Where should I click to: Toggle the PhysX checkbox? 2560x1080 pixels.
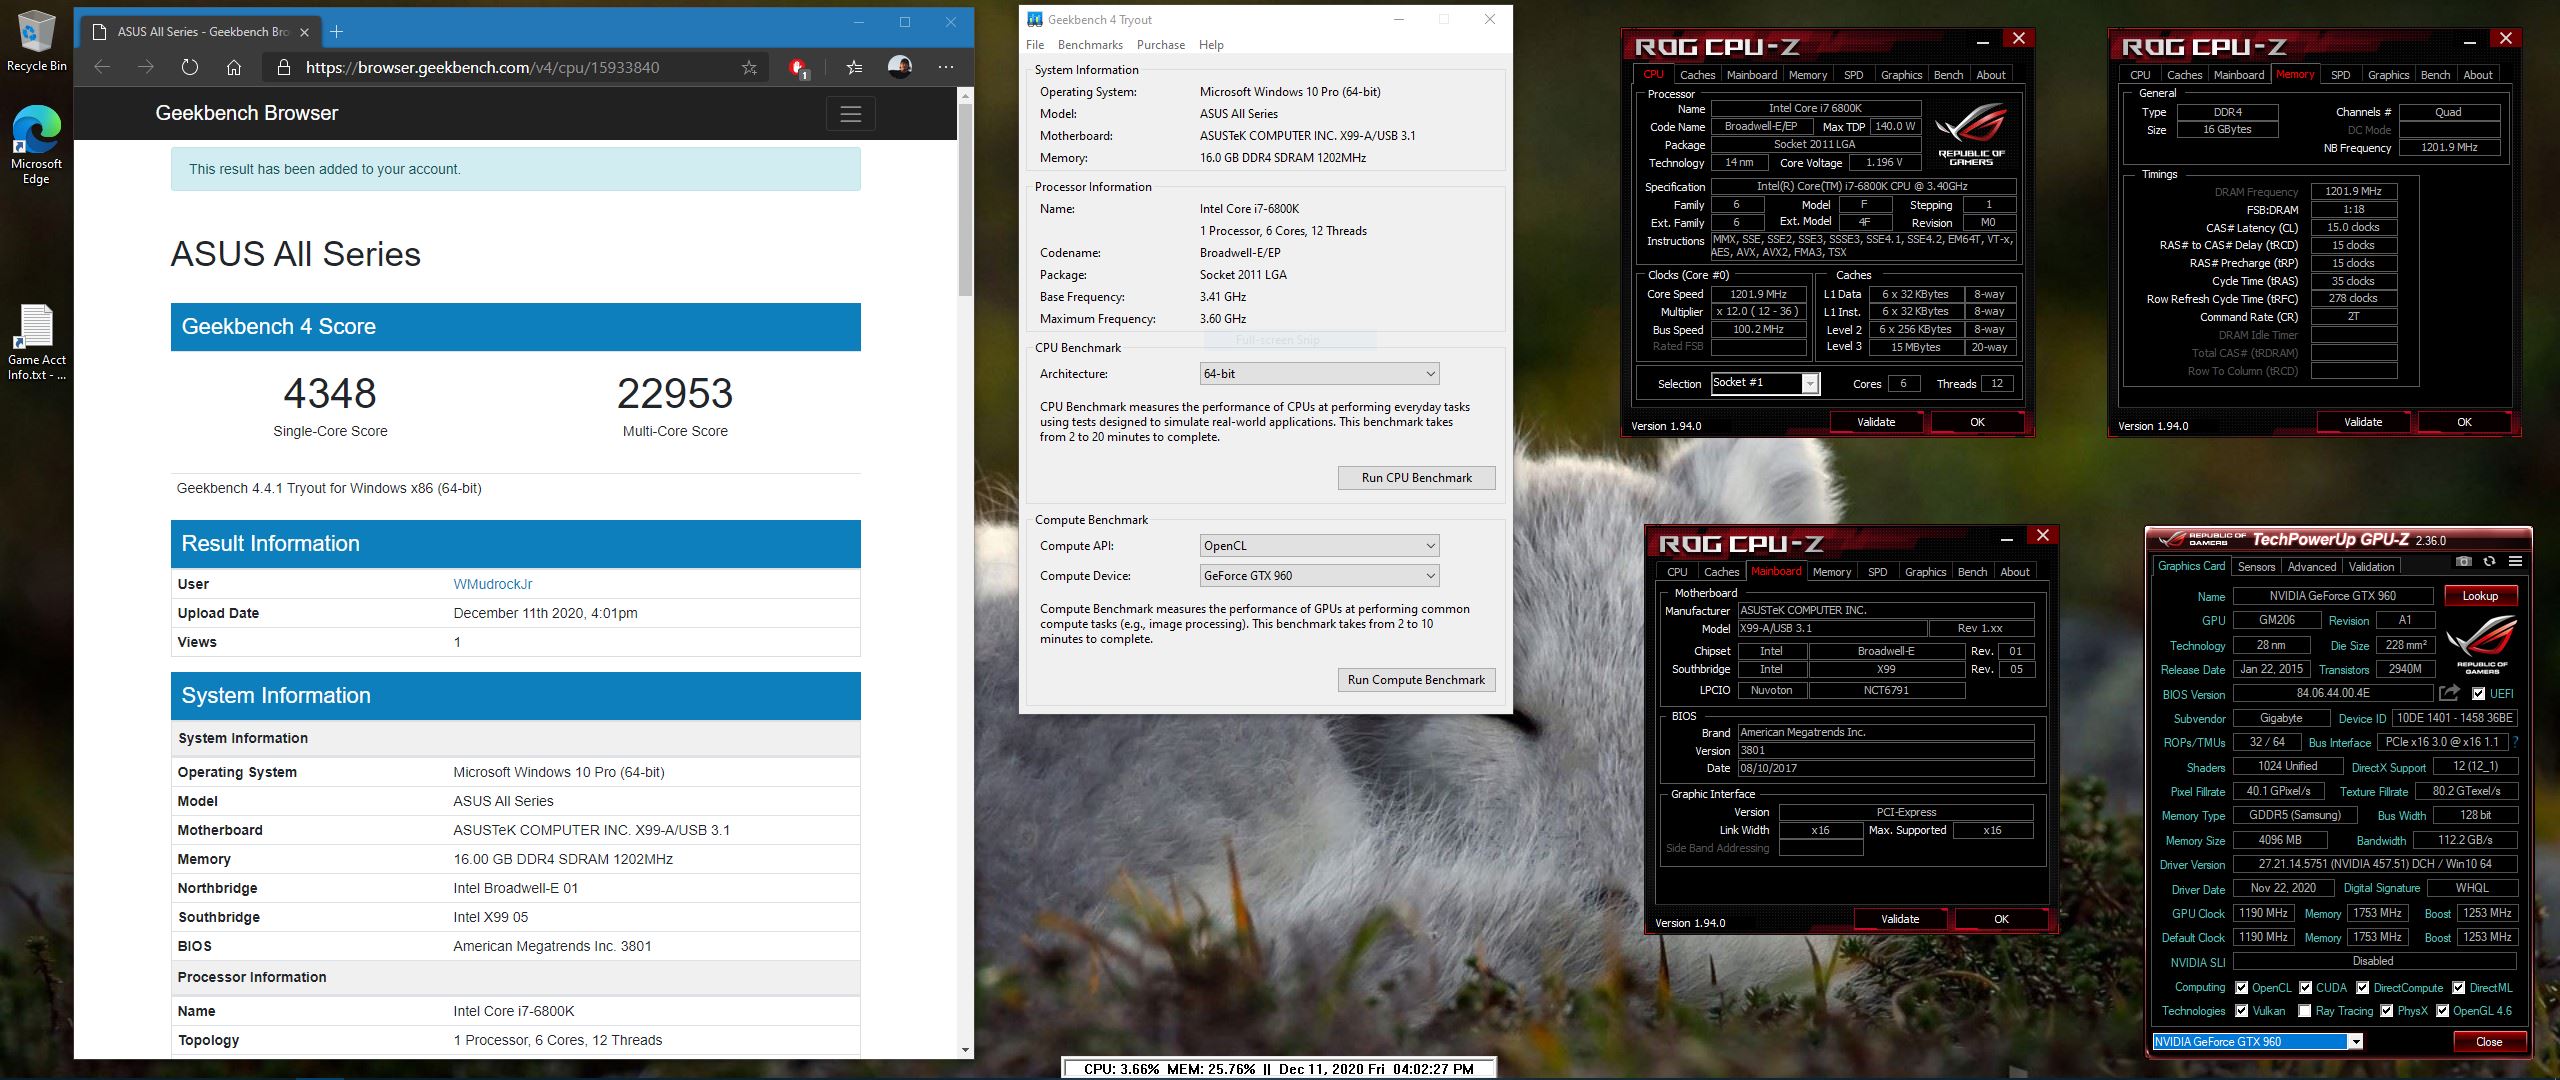point(2387,1011)
